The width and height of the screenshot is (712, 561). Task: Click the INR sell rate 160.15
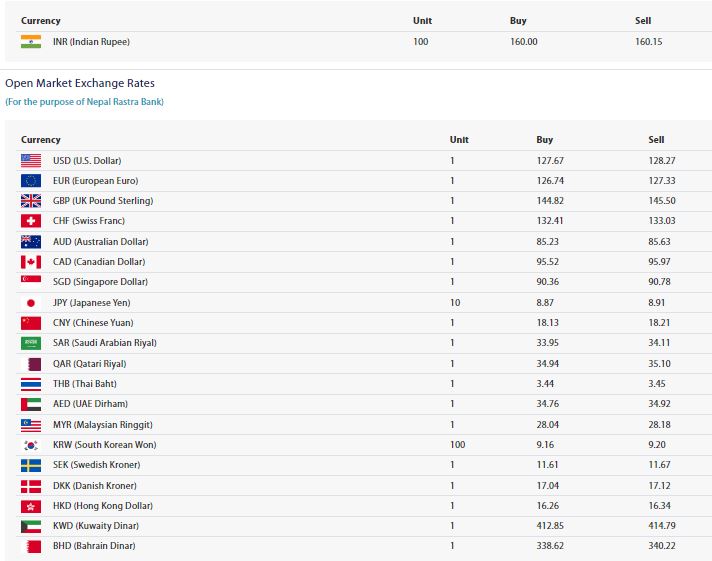[x=648, y=42]
